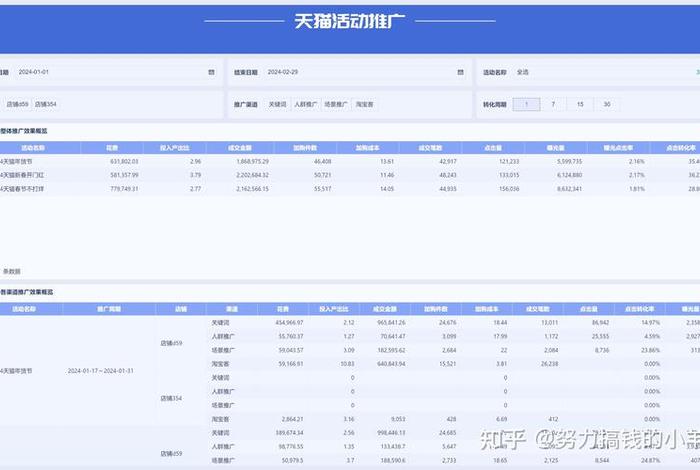
Task: Click the 121,233 clicks cell
Action: coord(509,161)
